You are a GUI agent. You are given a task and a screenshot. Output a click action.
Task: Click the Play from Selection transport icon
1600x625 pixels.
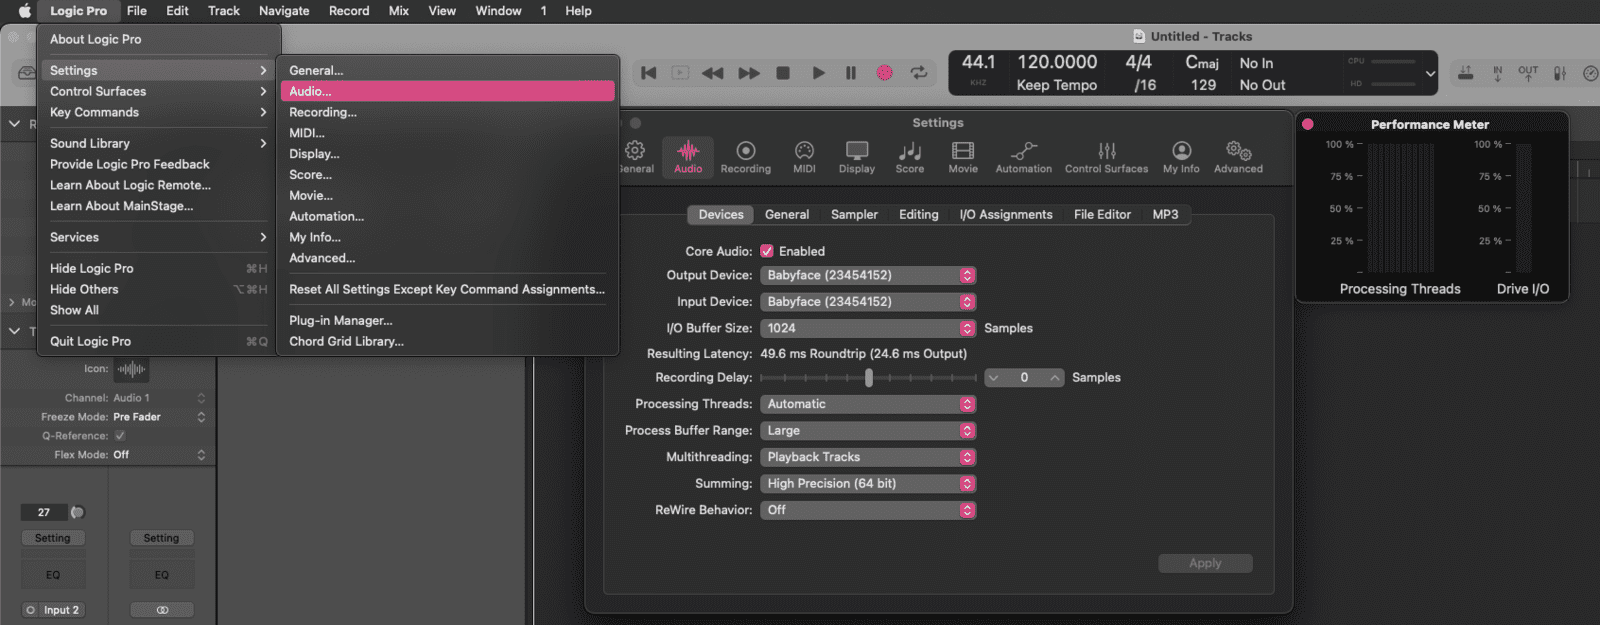pyautogui.click(x=680, y=73)
